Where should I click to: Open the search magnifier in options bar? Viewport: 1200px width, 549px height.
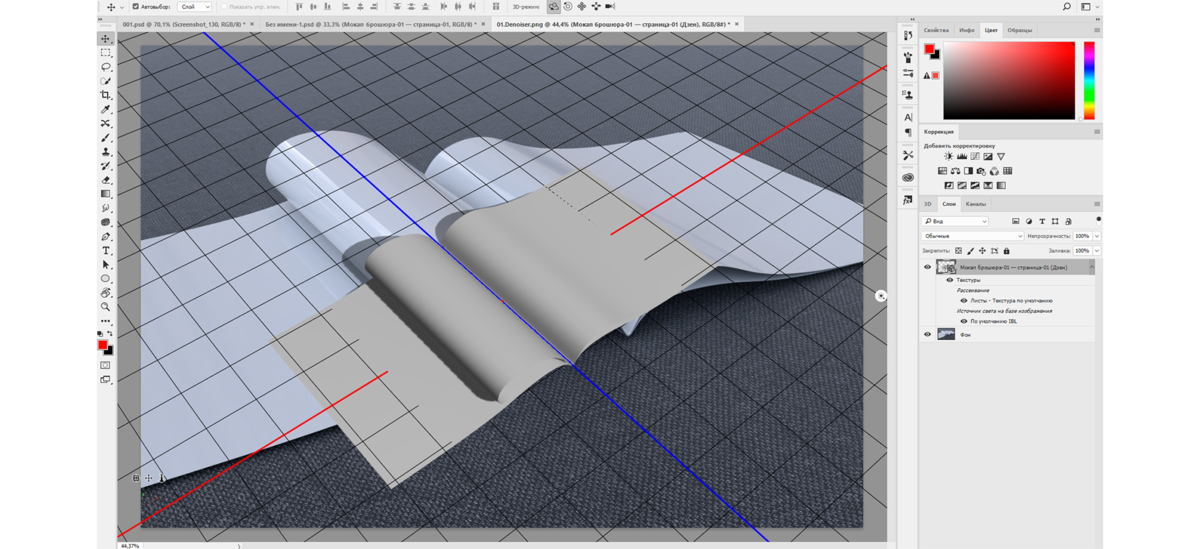pyautogui.click(x=1067, y=7)
